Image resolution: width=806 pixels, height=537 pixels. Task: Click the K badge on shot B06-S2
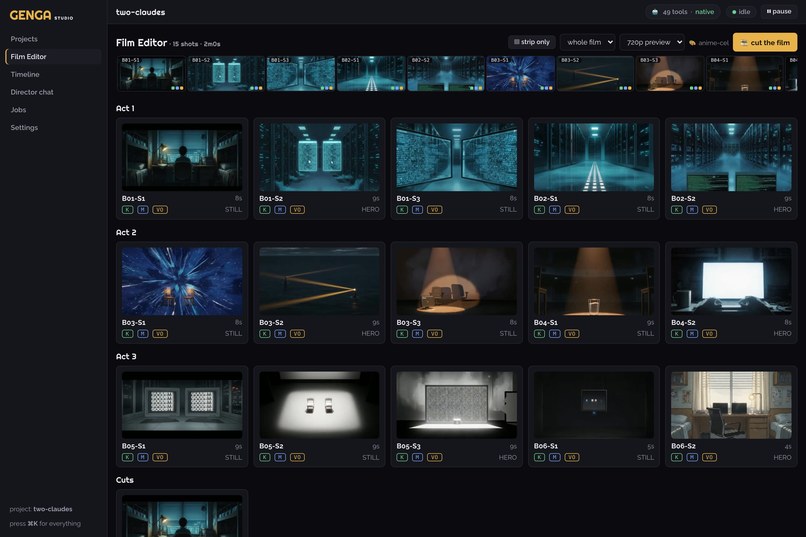tap(676, 457)
